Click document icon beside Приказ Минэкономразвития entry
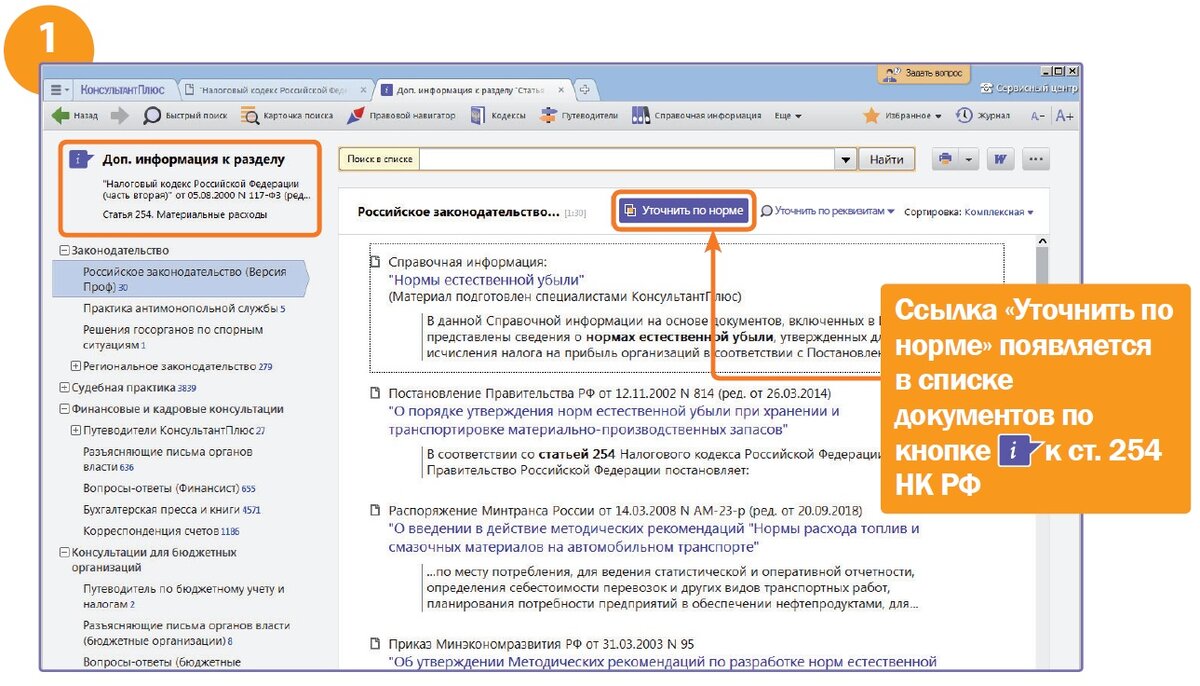 tap(376, 644)
